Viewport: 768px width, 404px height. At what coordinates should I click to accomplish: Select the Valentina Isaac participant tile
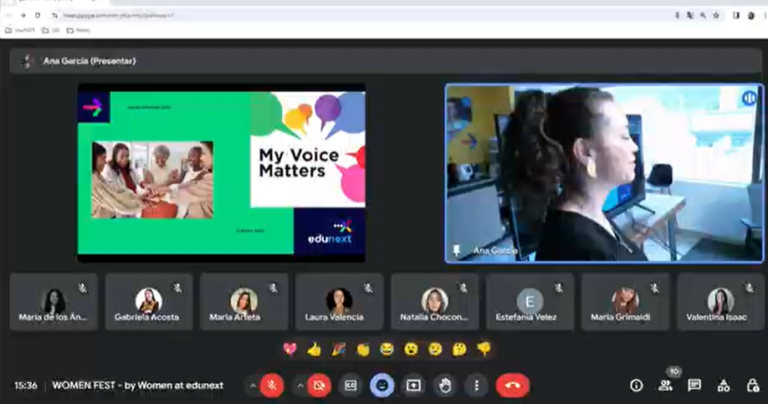coord(720,302)
